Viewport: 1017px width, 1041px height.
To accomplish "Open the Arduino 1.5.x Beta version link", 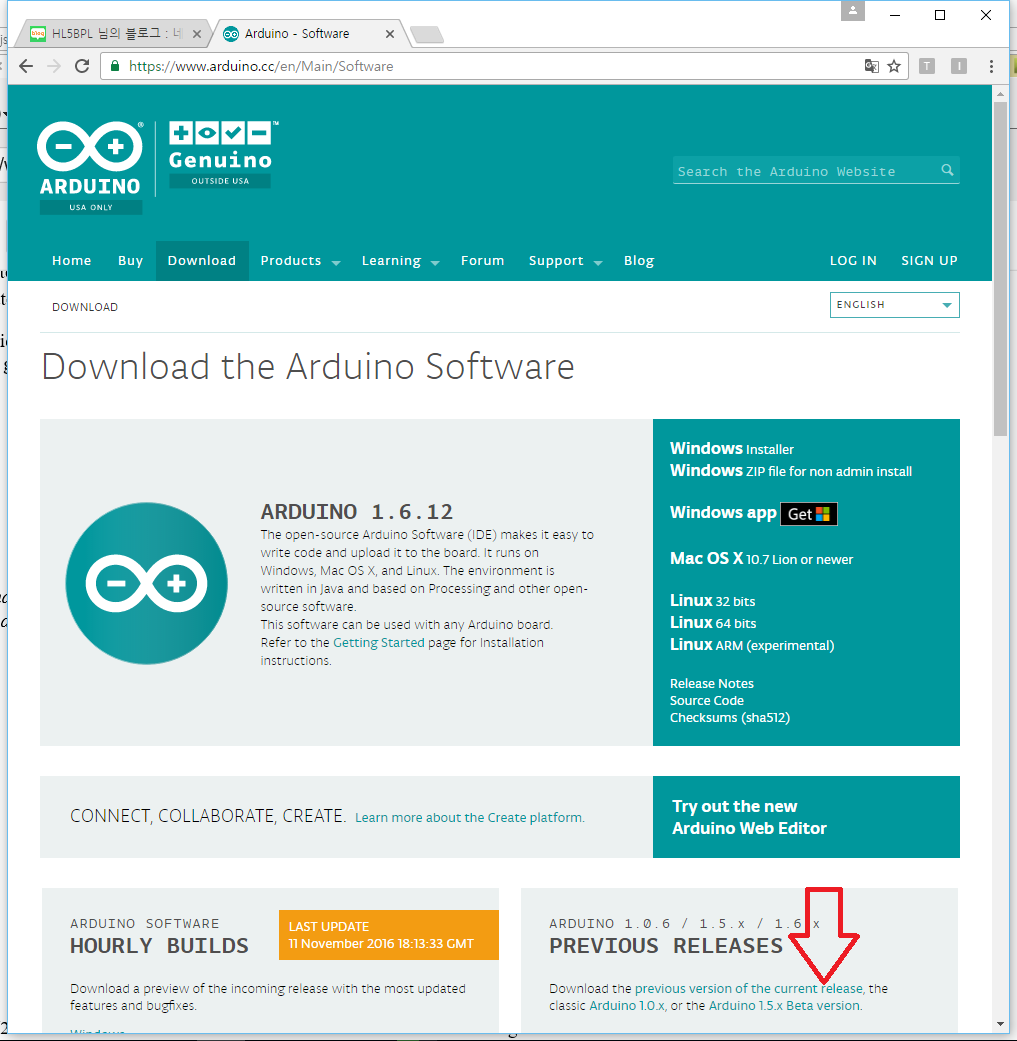I will coord(785,1005).
